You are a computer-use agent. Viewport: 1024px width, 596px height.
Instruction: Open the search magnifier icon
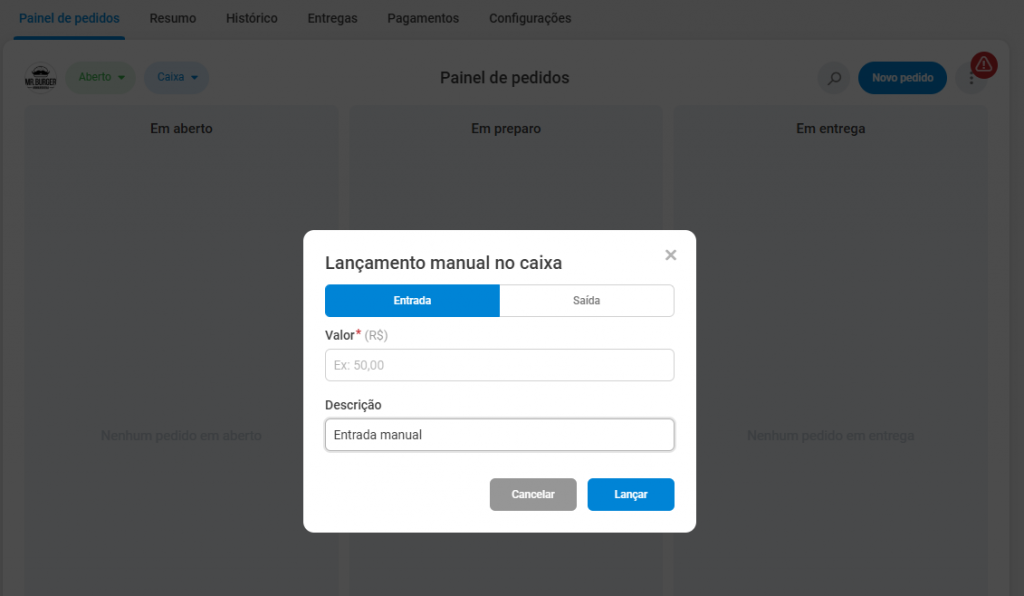tap(833, 78)
